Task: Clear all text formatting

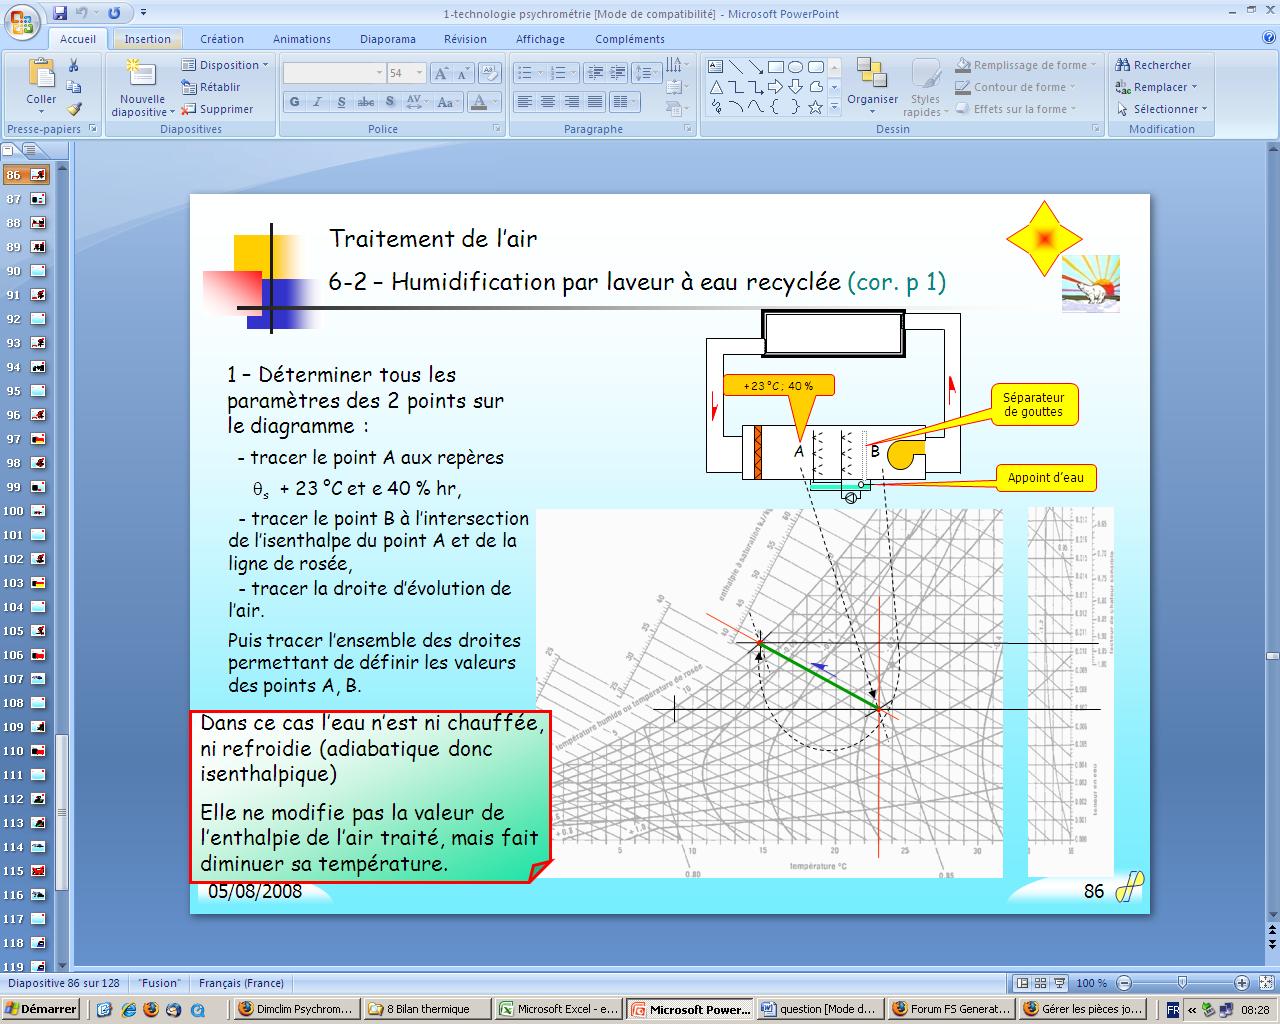Action: click(490, 73)
